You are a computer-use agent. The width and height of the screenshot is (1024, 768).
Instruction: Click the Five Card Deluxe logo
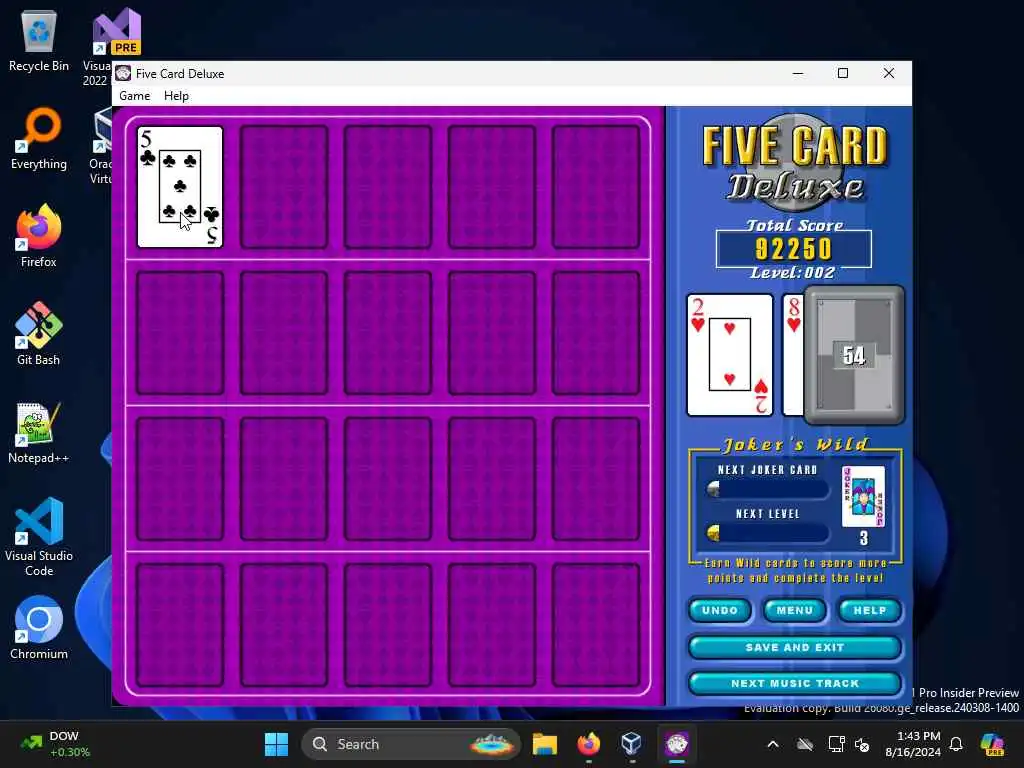[795, 162]
